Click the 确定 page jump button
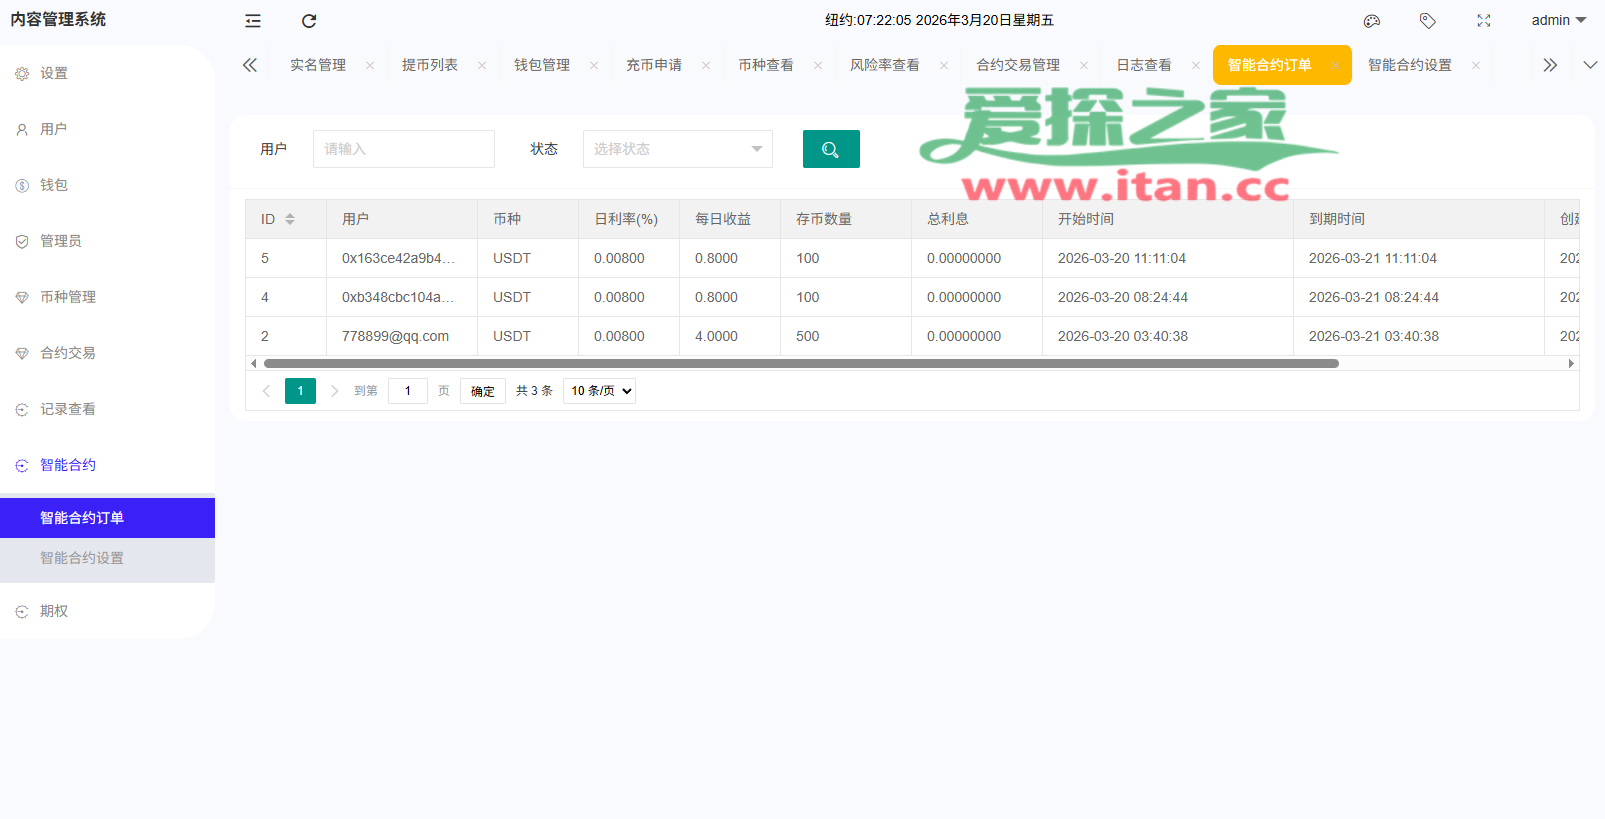 (483, 391)
